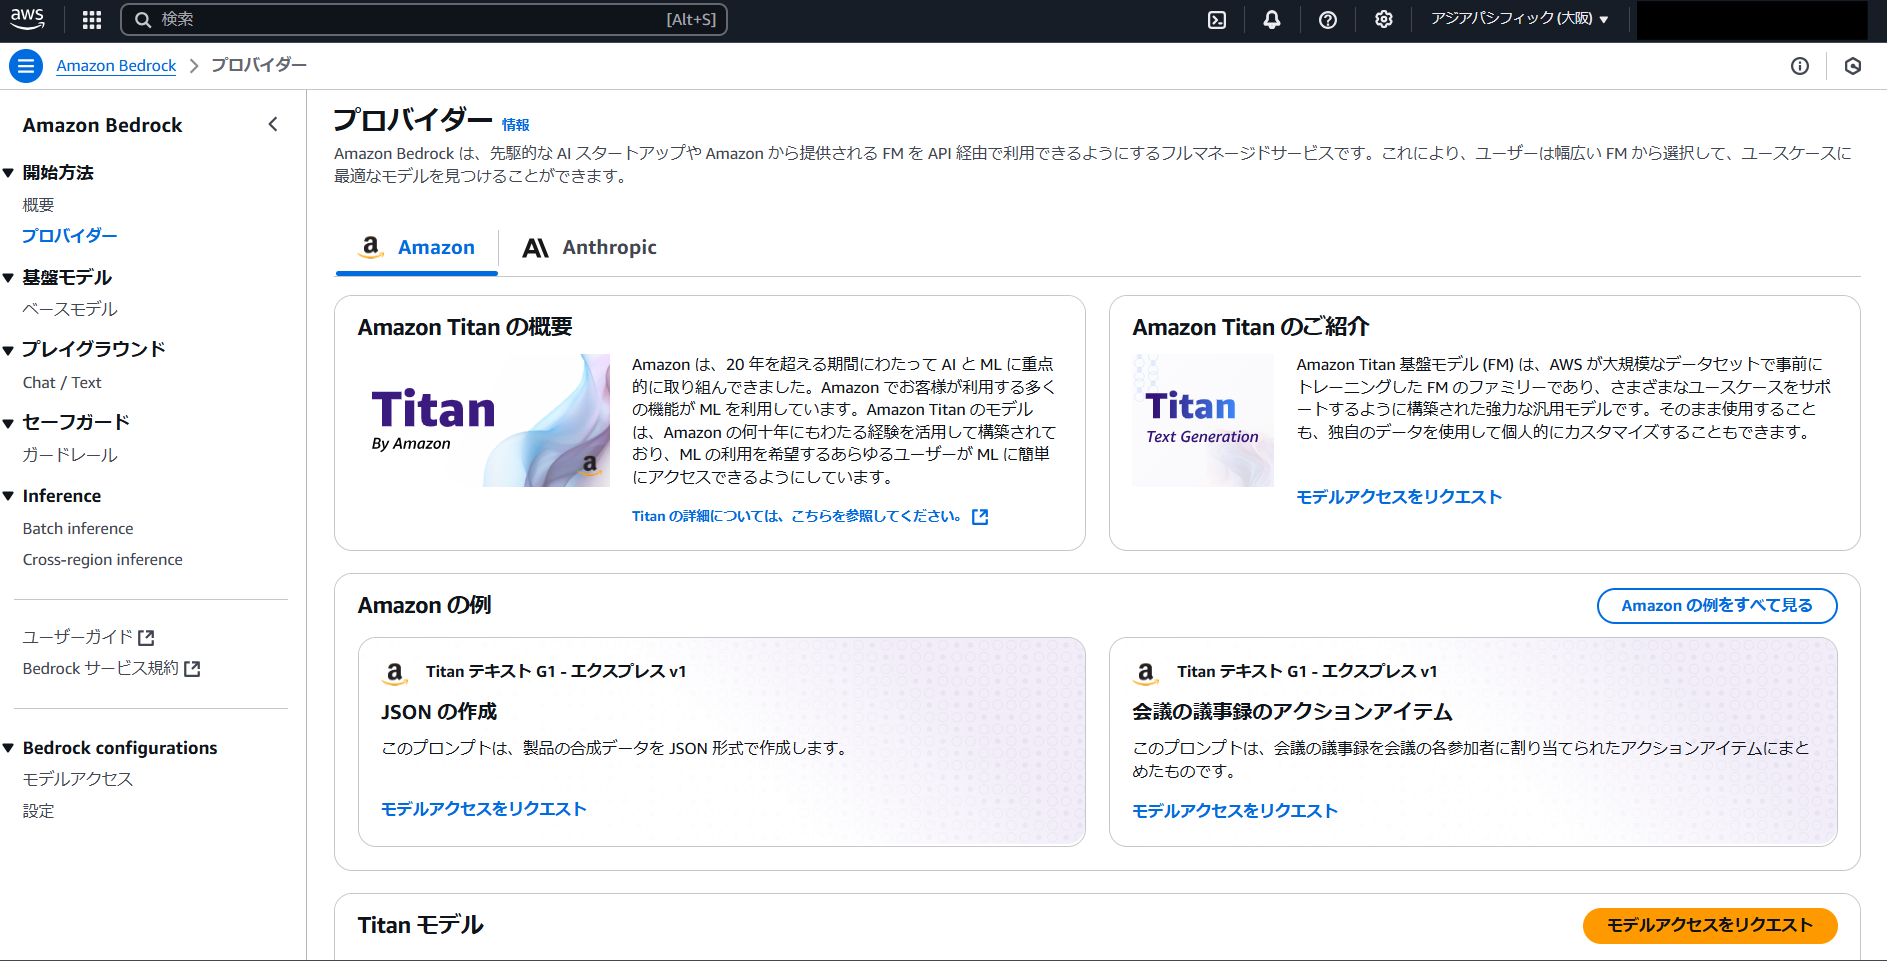Open the Chat / Text playground

62,383
